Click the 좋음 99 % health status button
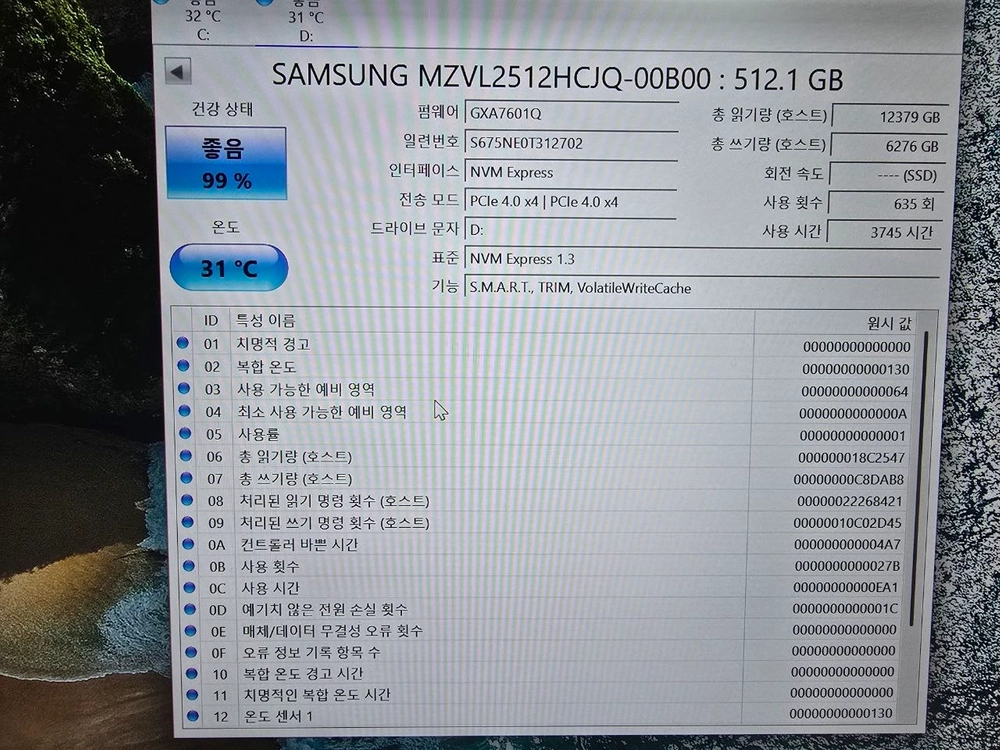The image size is (1000, 750). point(226,163)
